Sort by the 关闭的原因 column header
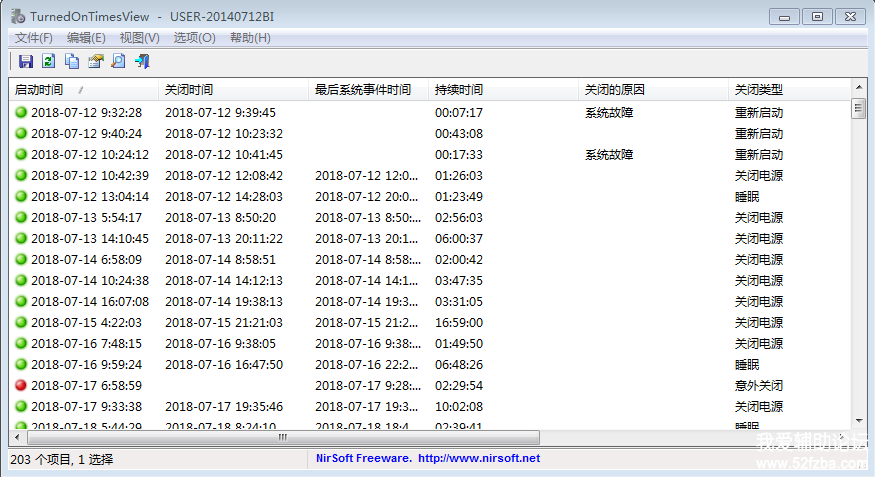The height and width of the screenshot is (477, 875). pos(653,90)
